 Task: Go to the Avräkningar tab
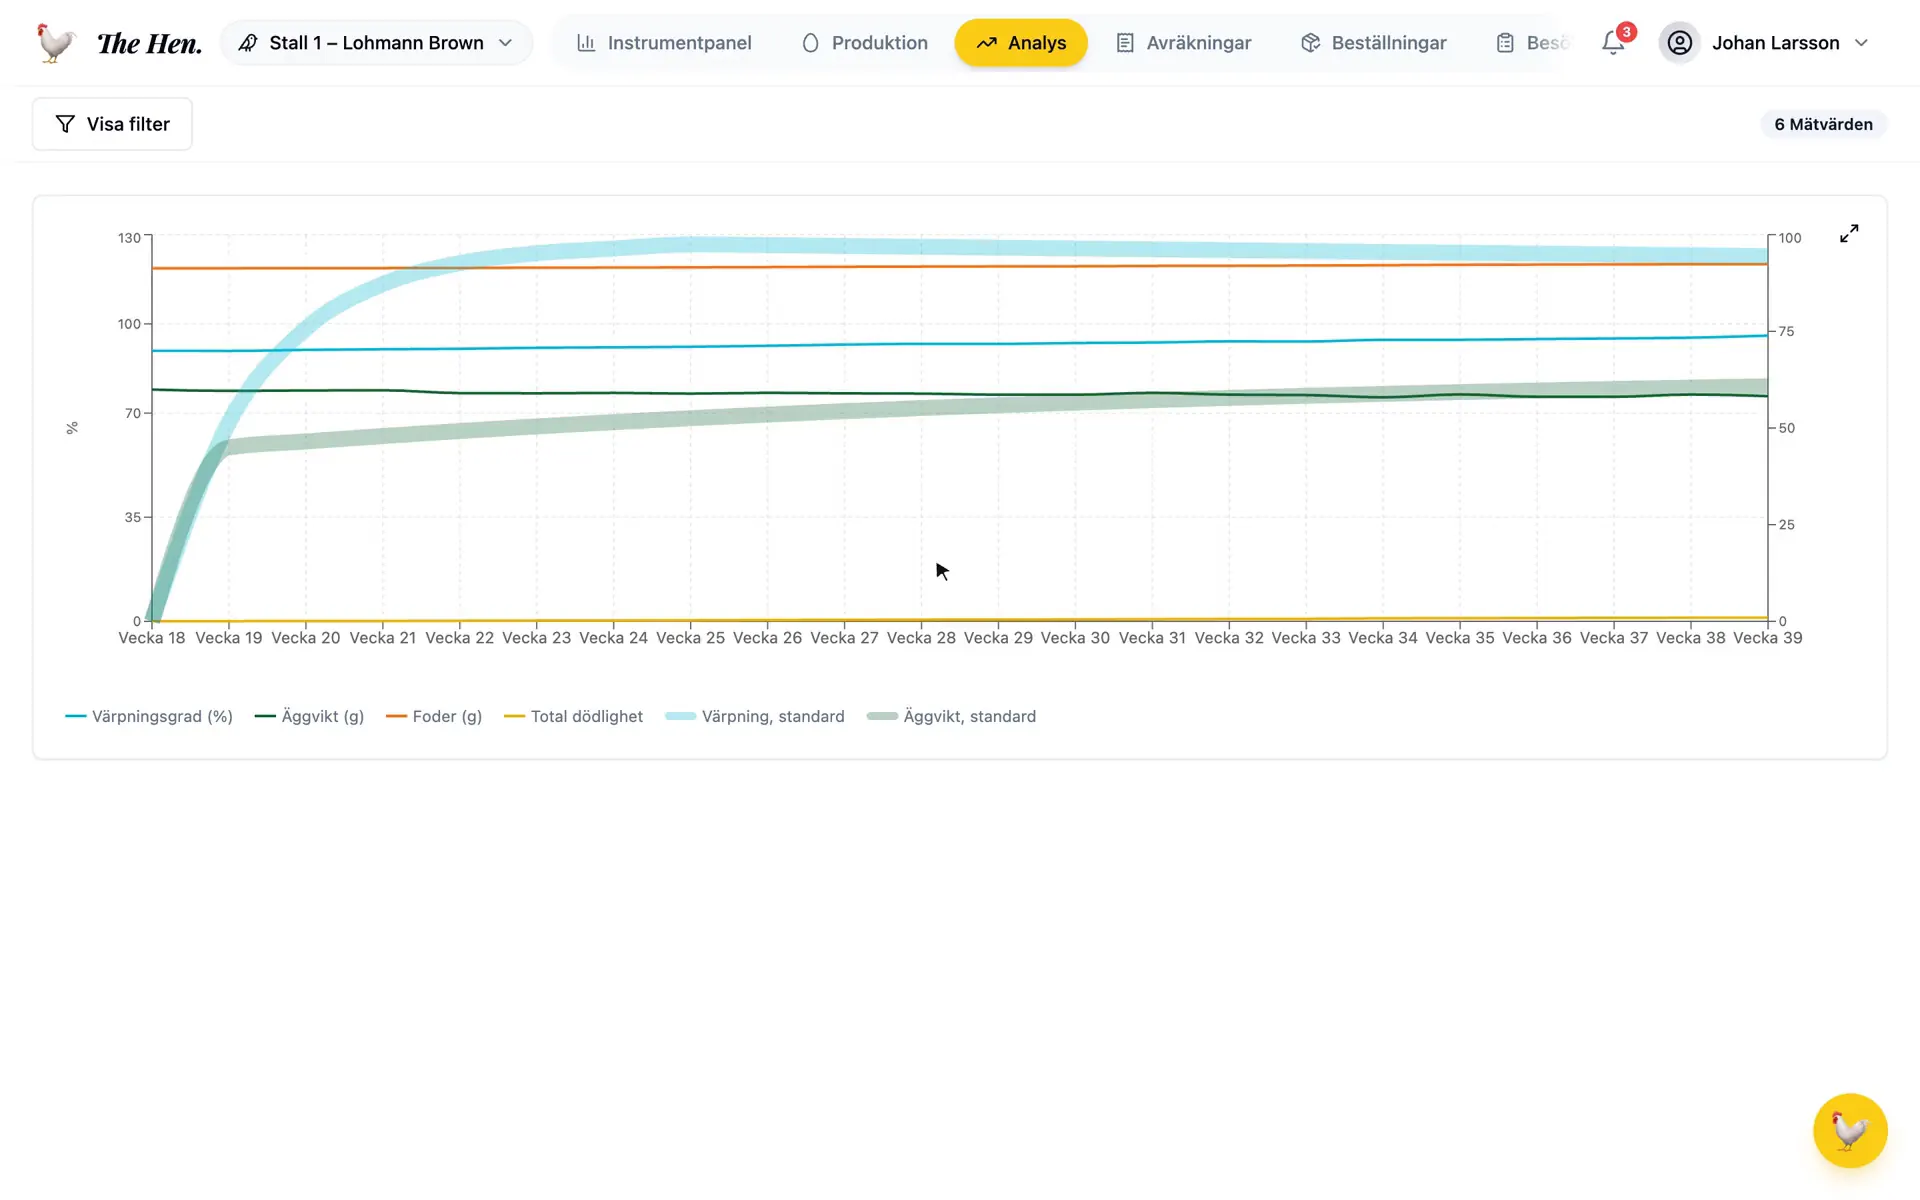click(1184, 43)
